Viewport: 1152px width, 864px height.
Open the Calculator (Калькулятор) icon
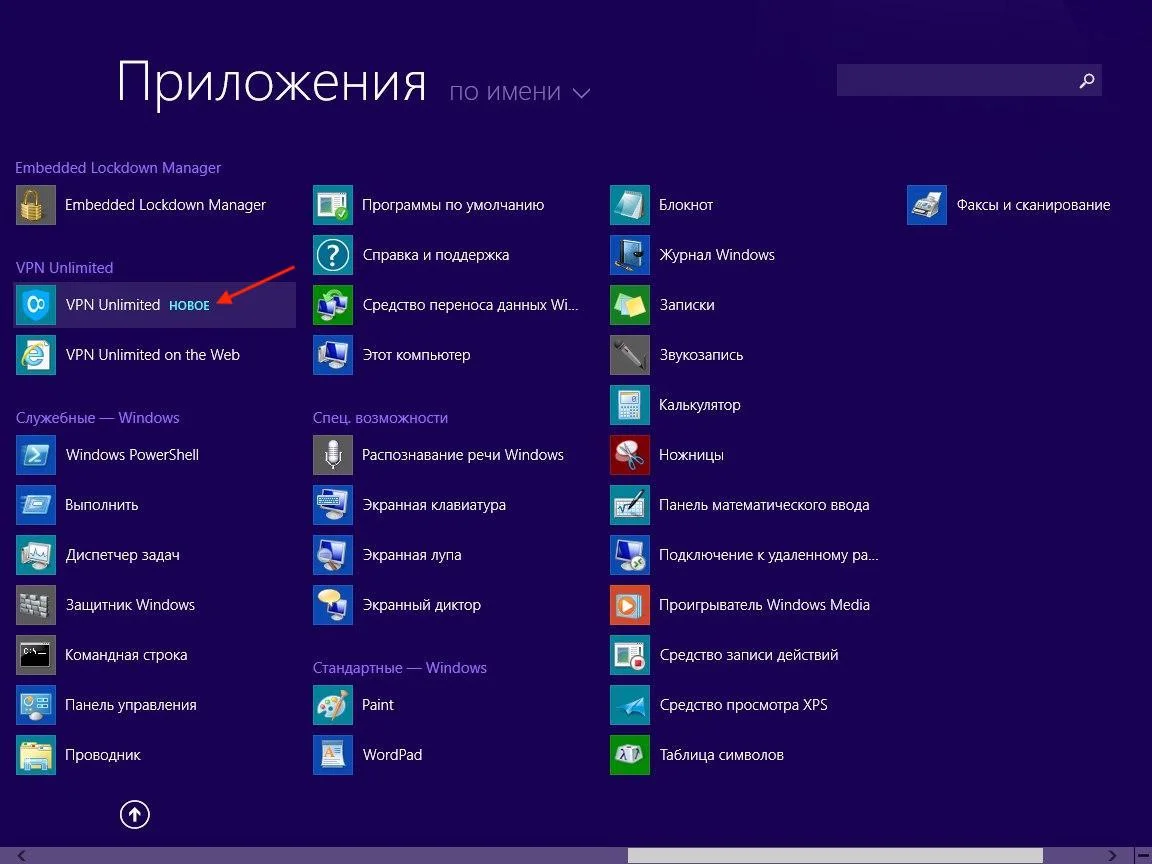point(630,405)
